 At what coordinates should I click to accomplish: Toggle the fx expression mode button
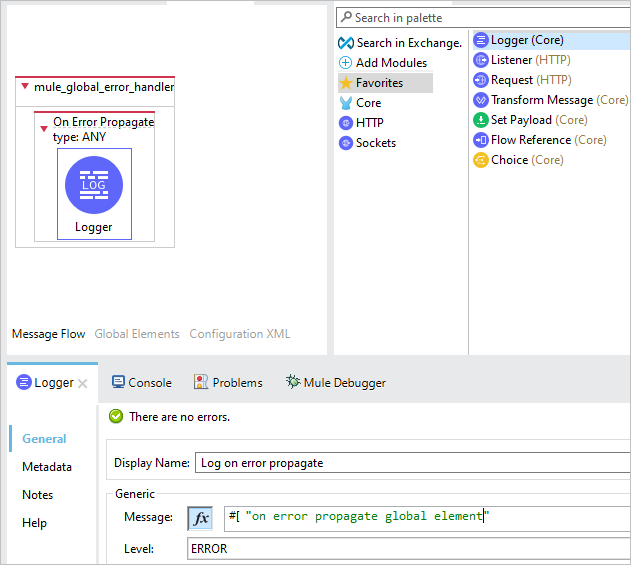pyautogui.click(x=200, y=518)
